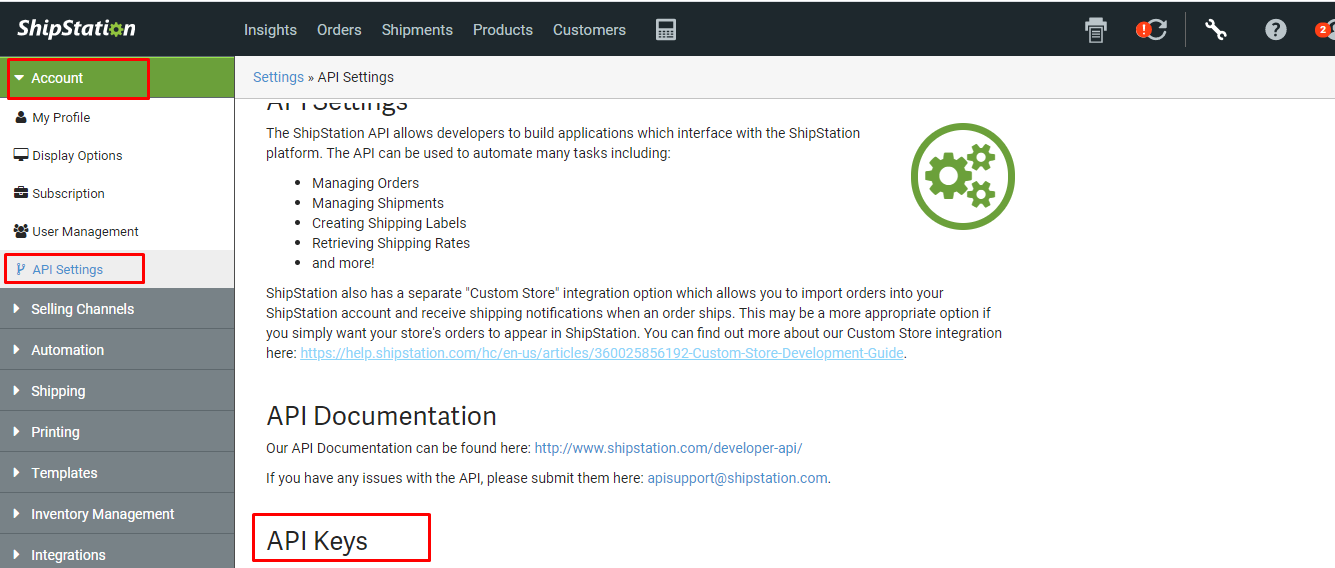
Task: Click the 'and more!' bullet text
Action: click(343, 263)
